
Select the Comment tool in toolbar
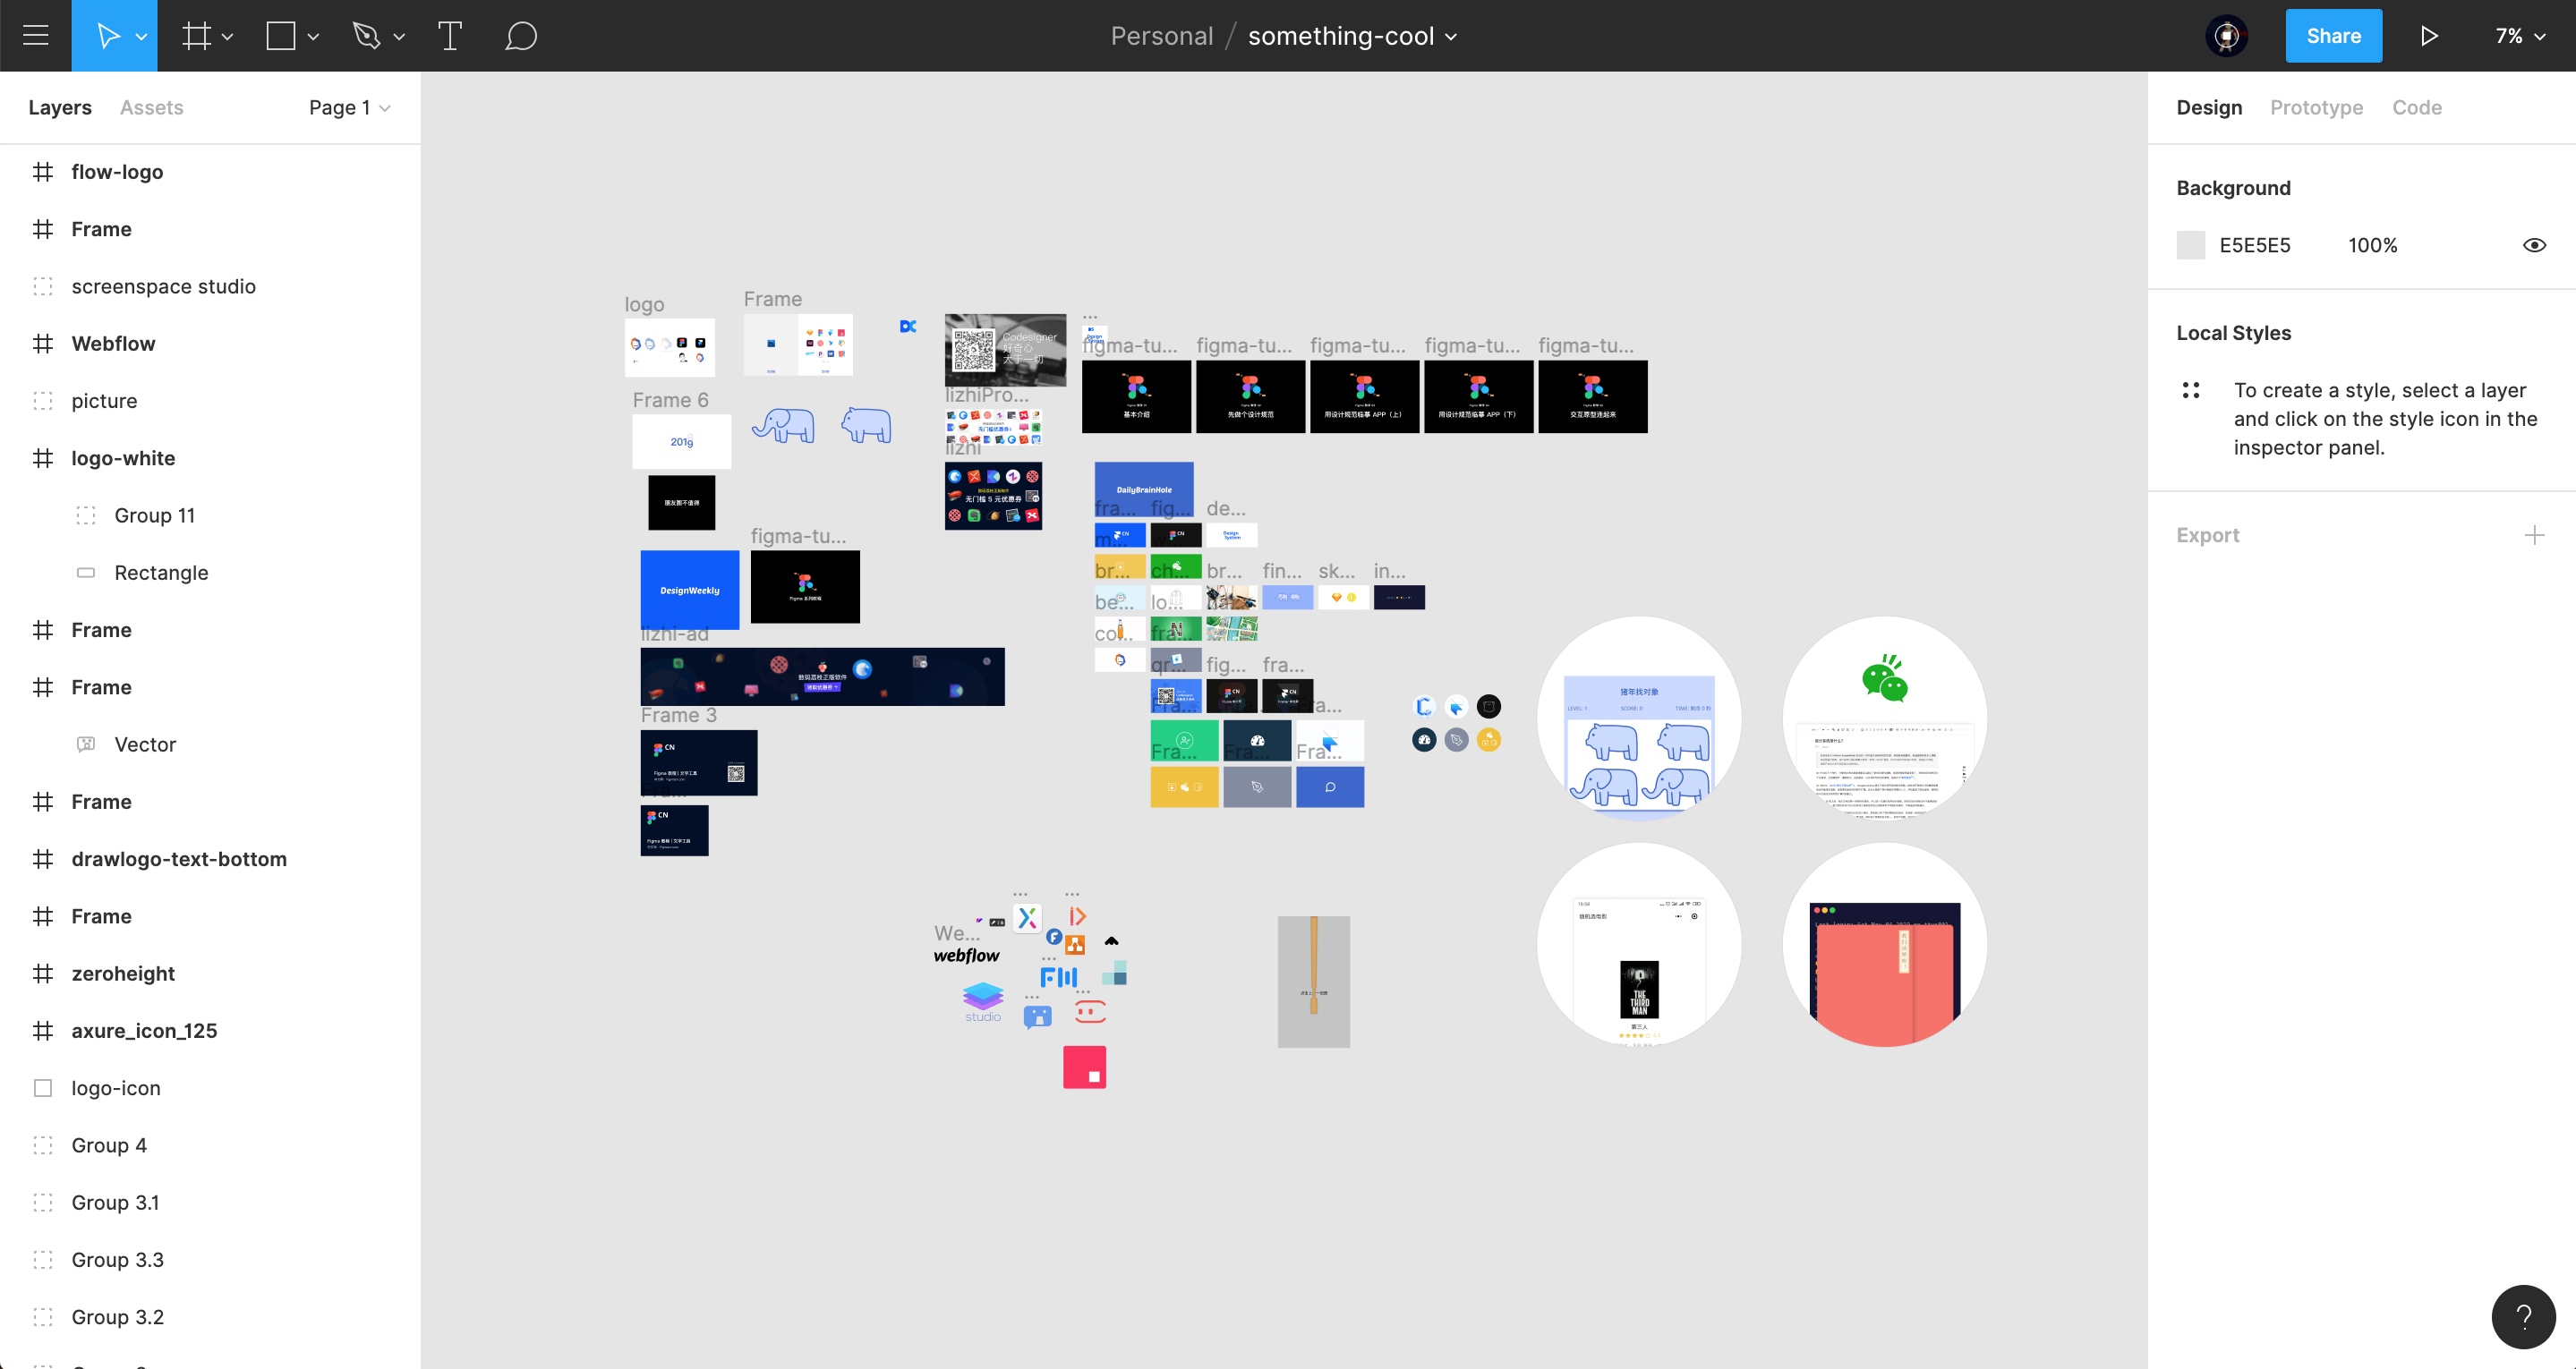[x=523, y=36]
